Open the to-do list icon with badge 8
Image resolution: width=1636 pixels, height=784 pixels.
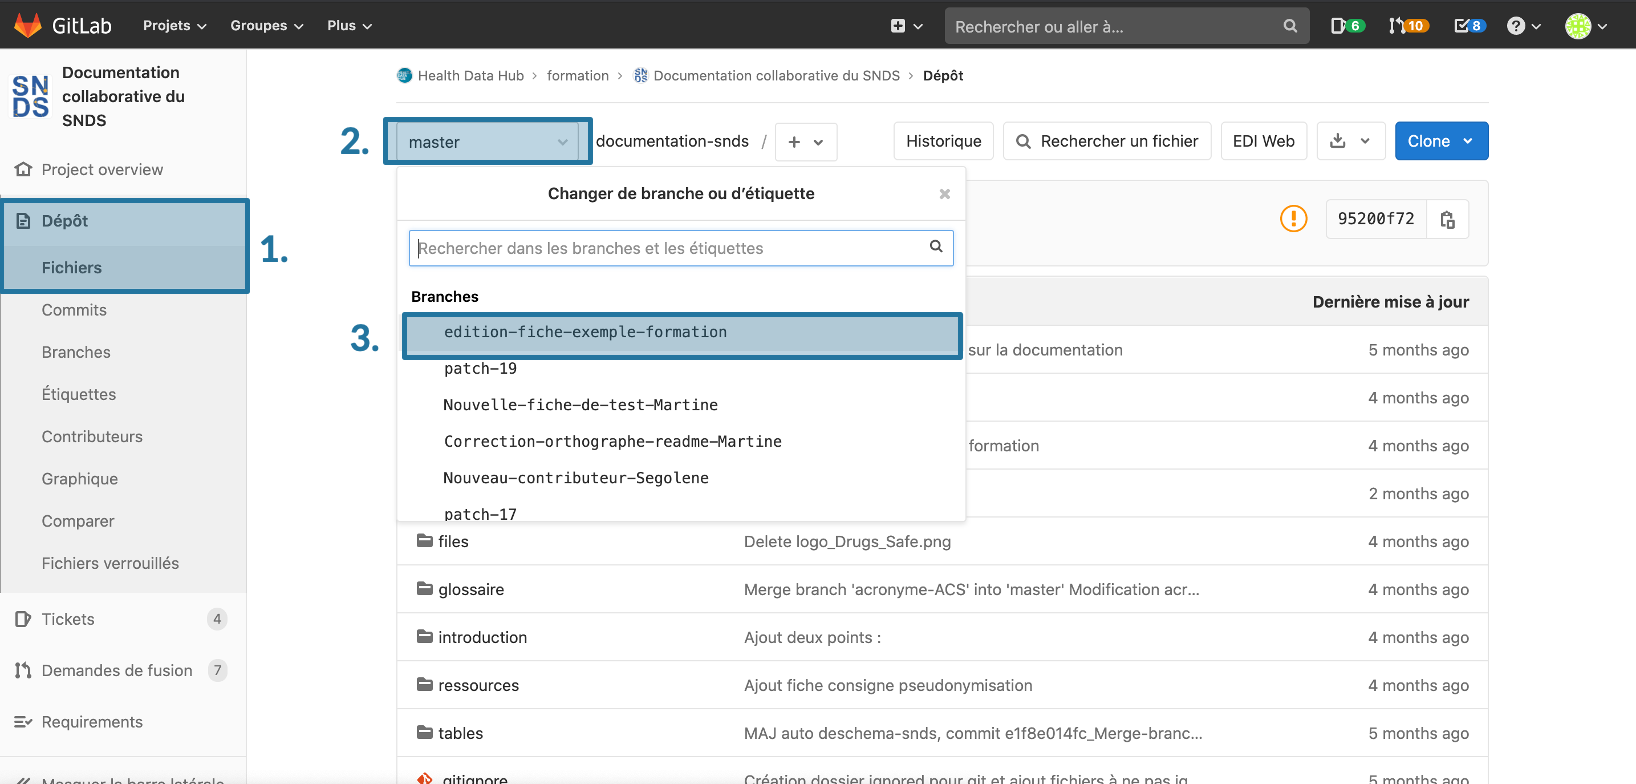[x=1468, y=26]
